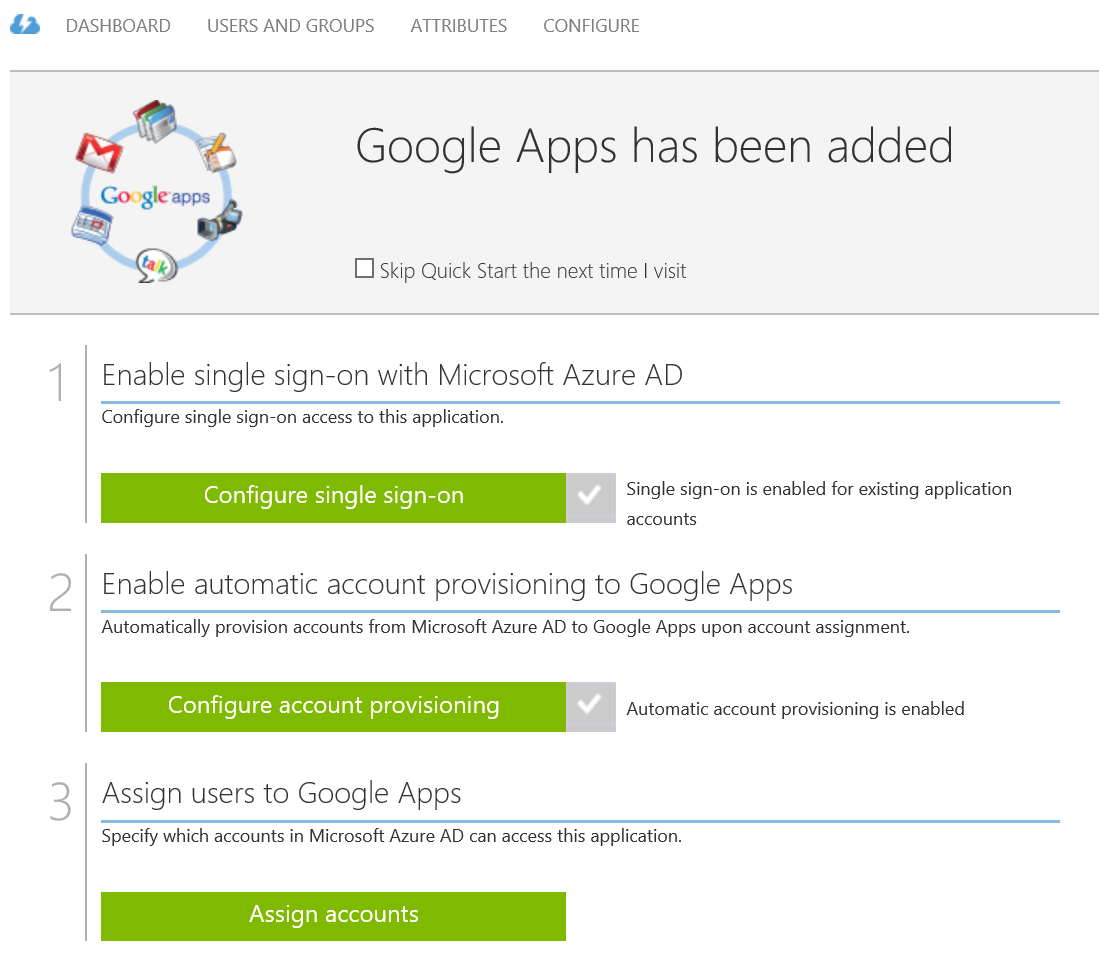Click the notepad with pencil icon
Image resolution: width=1099 pixels, height=968 pixels.
pyautogui.click(x=215, y=151)
